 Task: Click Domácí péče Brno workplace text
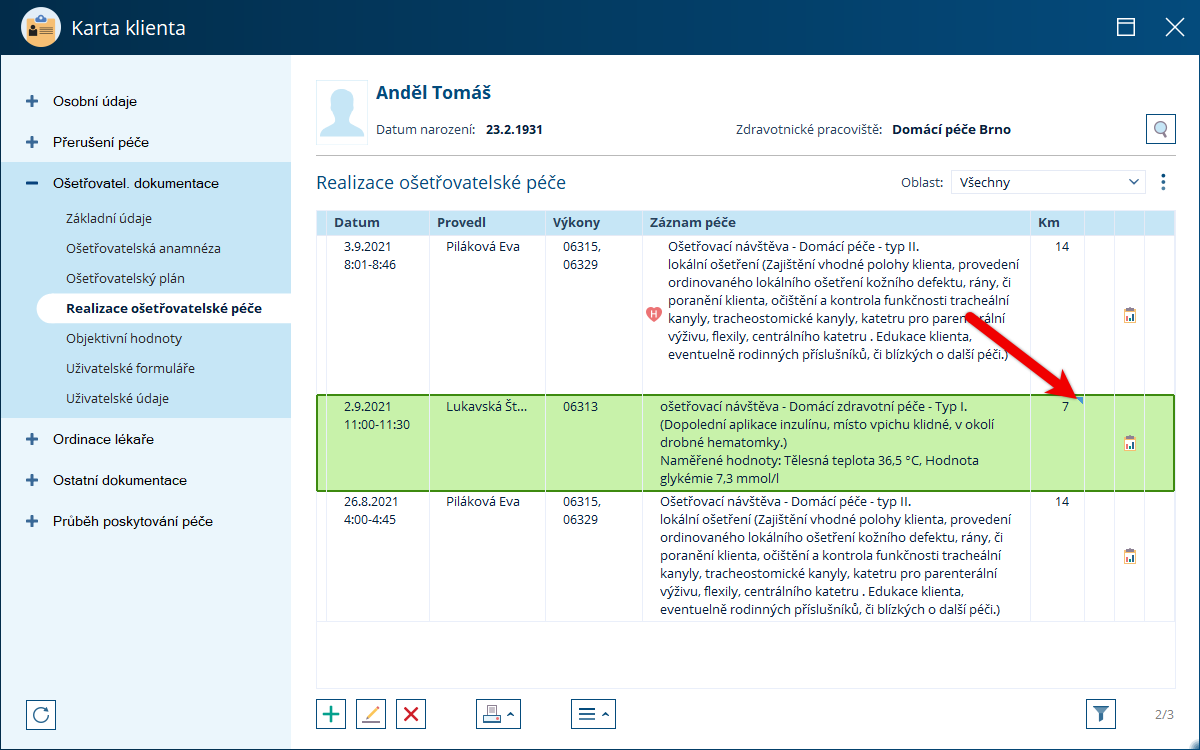tap(951, 130)
